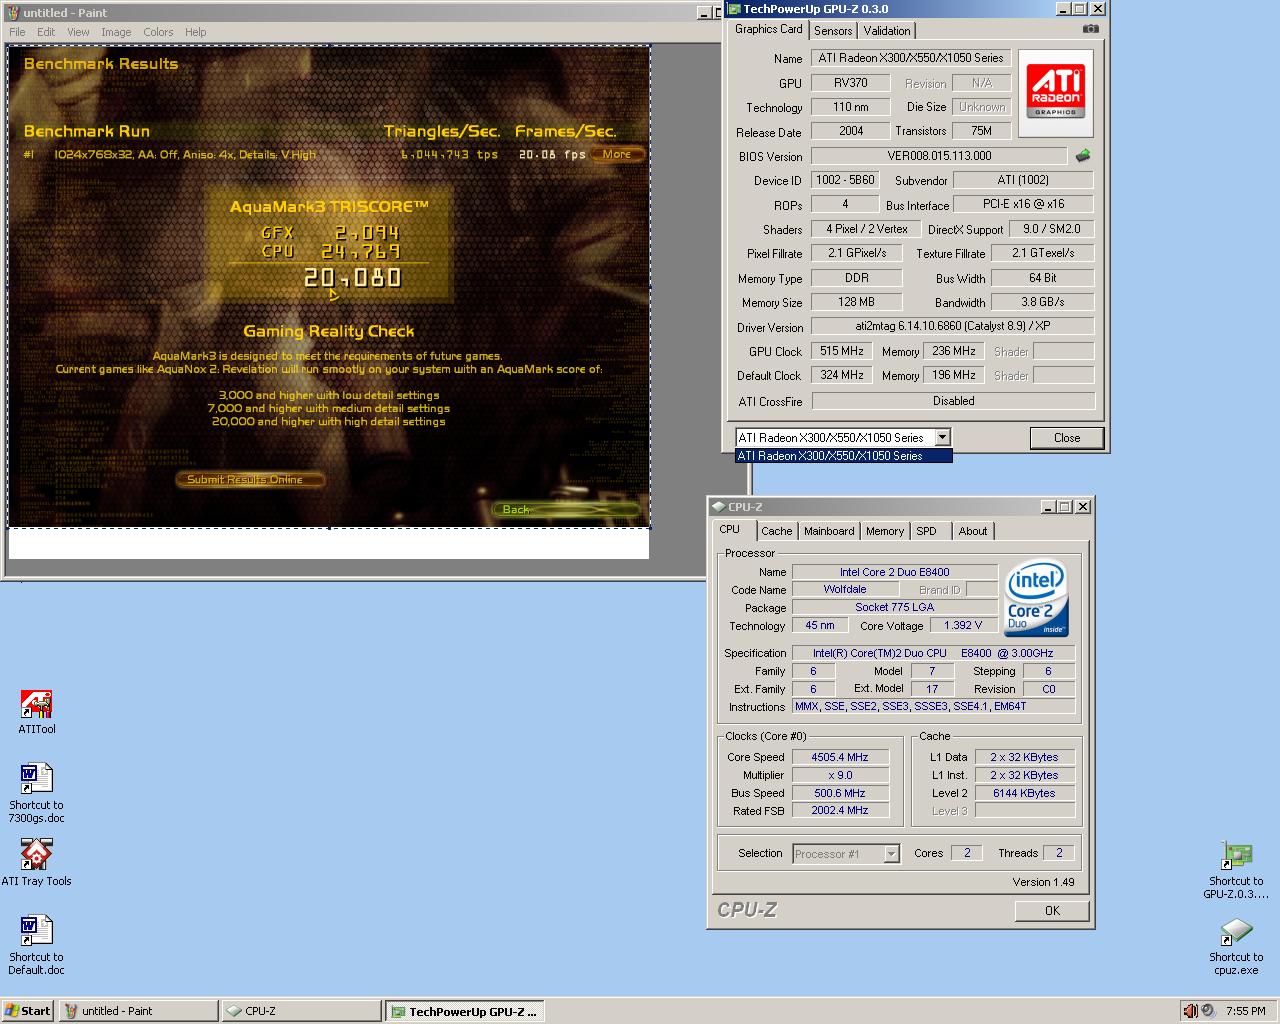This screenshot has width=1280, height=1024.
Task: Click the Rated FSB 2002.4 MHz value
Action: click(840, 811)
